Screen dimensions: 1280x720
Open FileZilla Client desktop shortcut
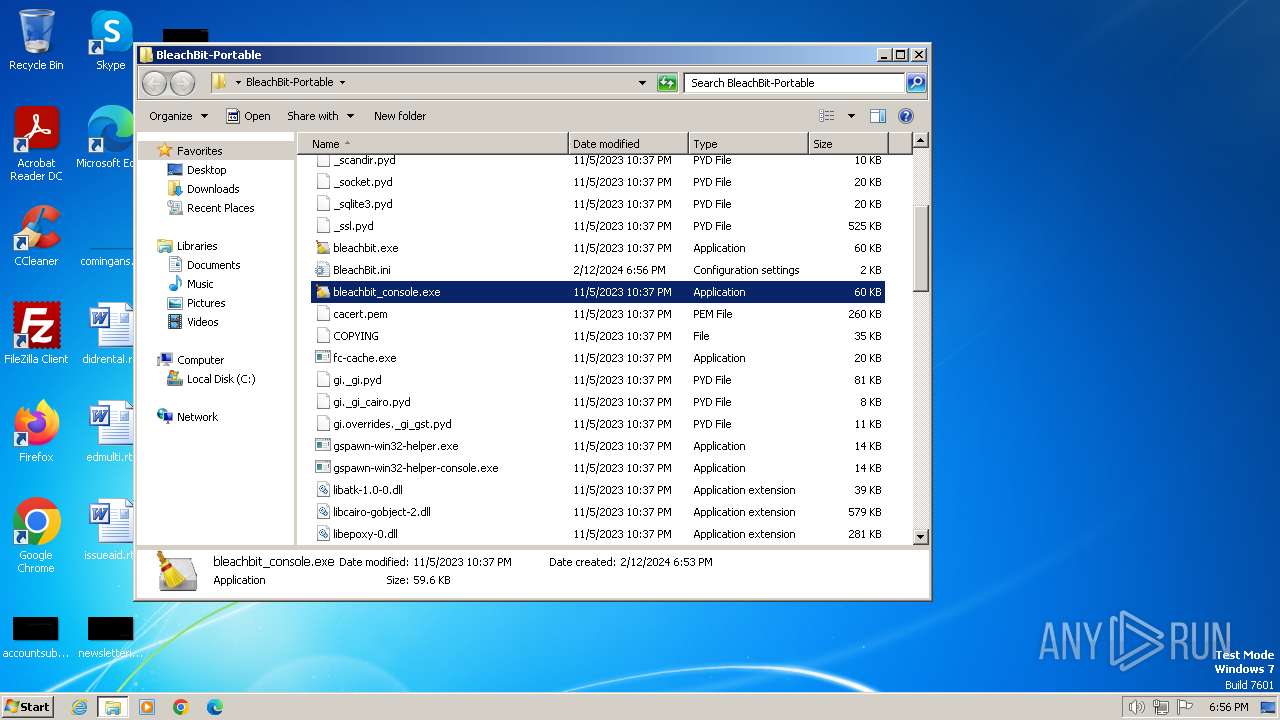click(x=36, y=334)
